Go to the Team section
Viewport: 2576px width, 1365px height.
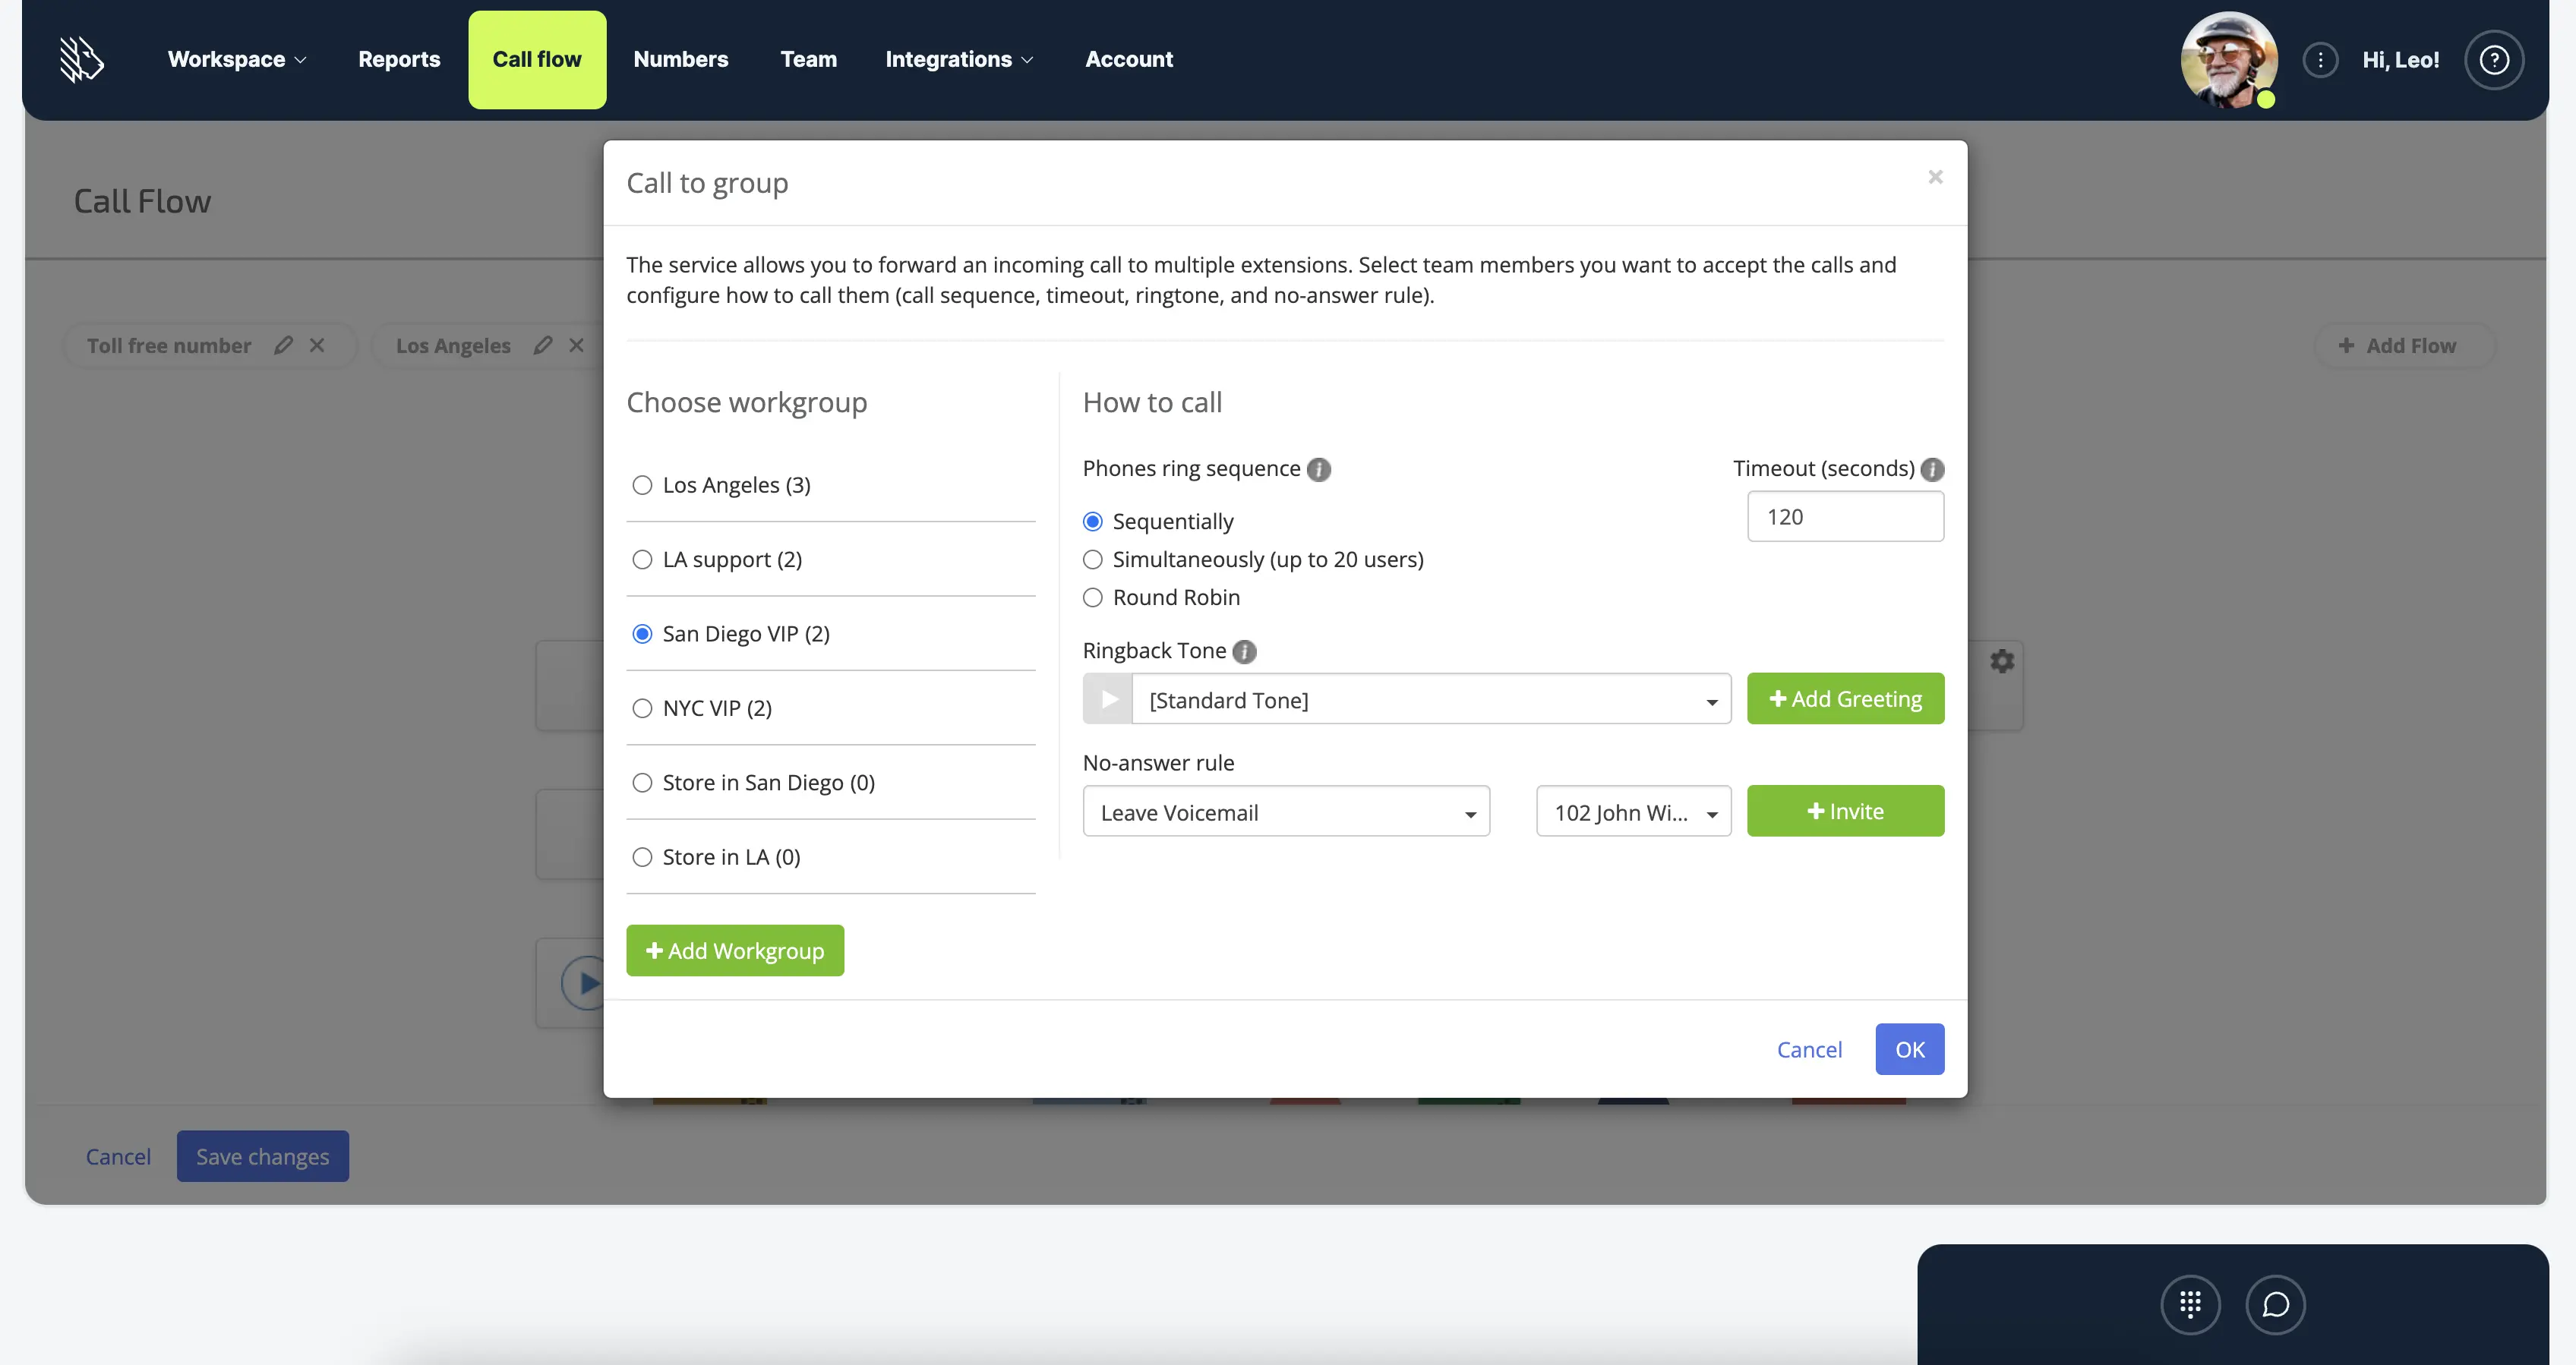coord(808,59)
